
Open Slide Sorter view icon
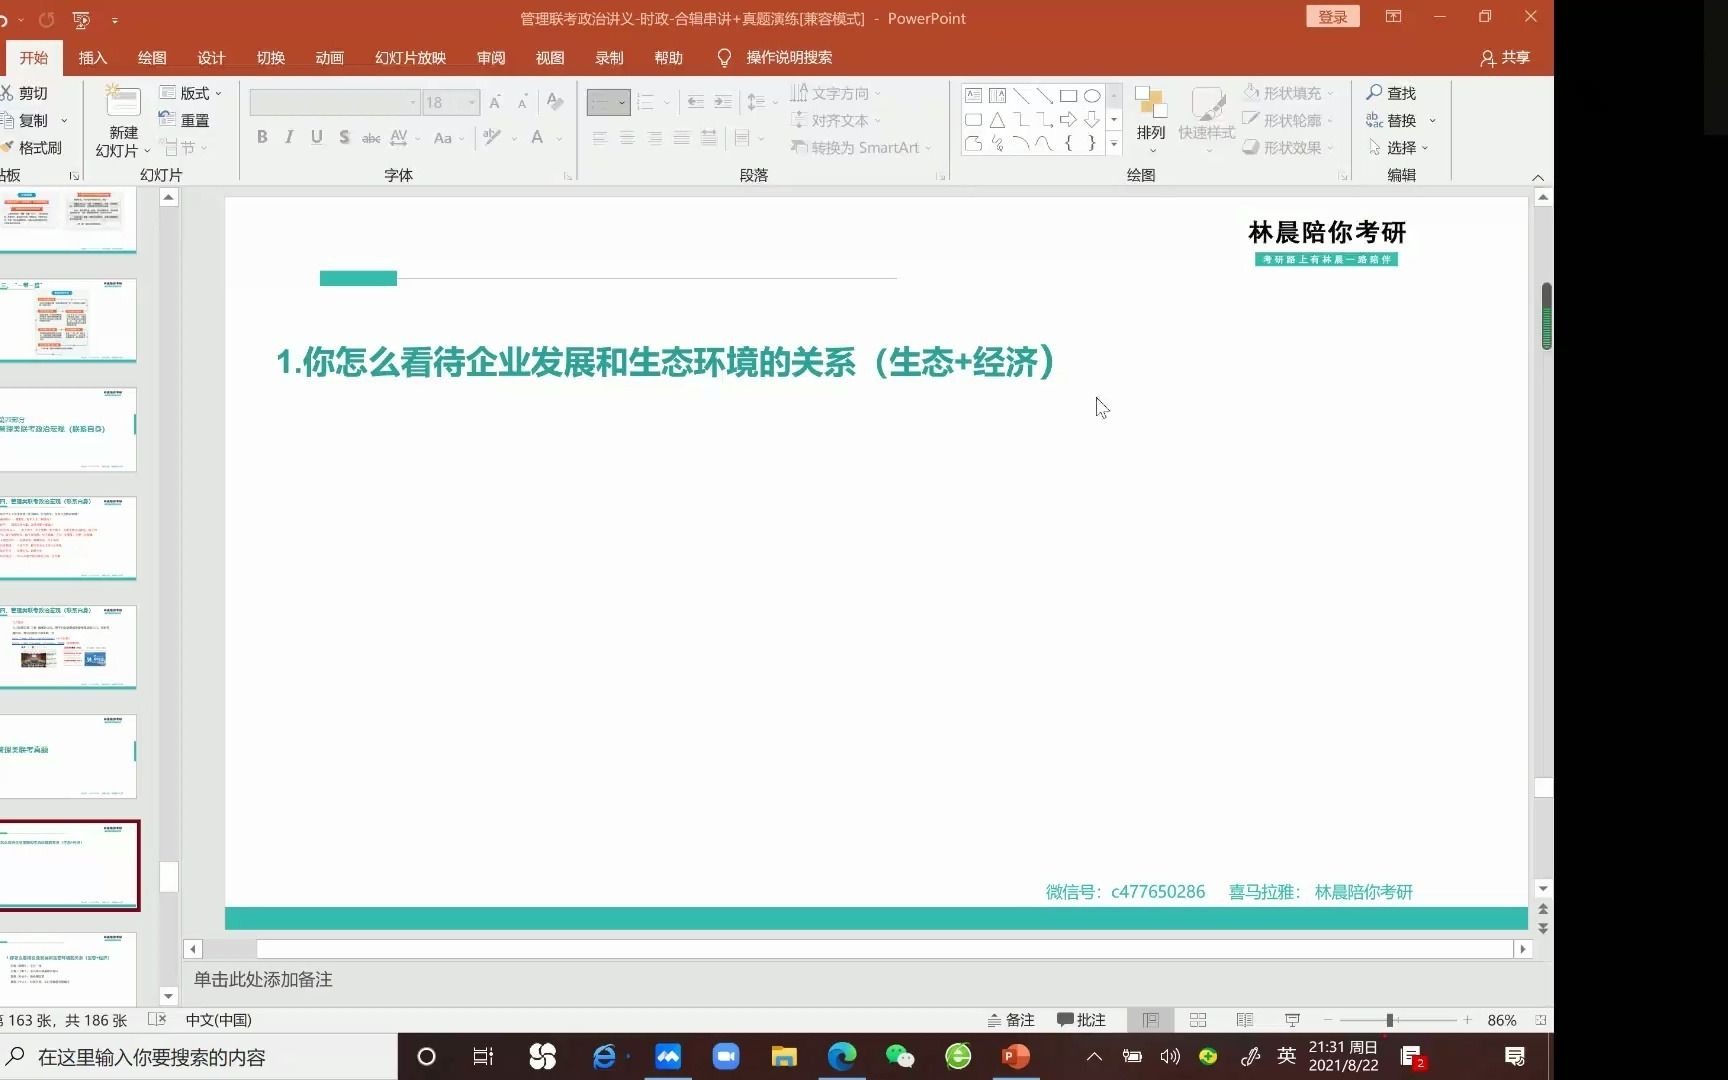tap(1198, 1020)
